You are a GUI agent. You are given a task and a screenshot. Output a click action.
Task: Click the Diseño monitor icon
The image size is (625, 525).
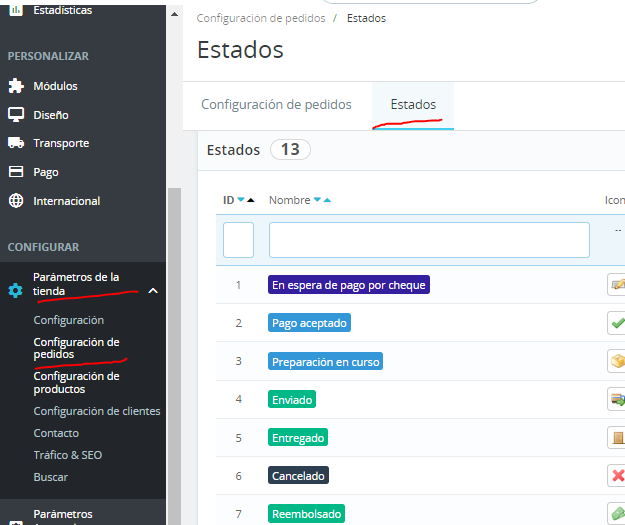tap(16, 115)
